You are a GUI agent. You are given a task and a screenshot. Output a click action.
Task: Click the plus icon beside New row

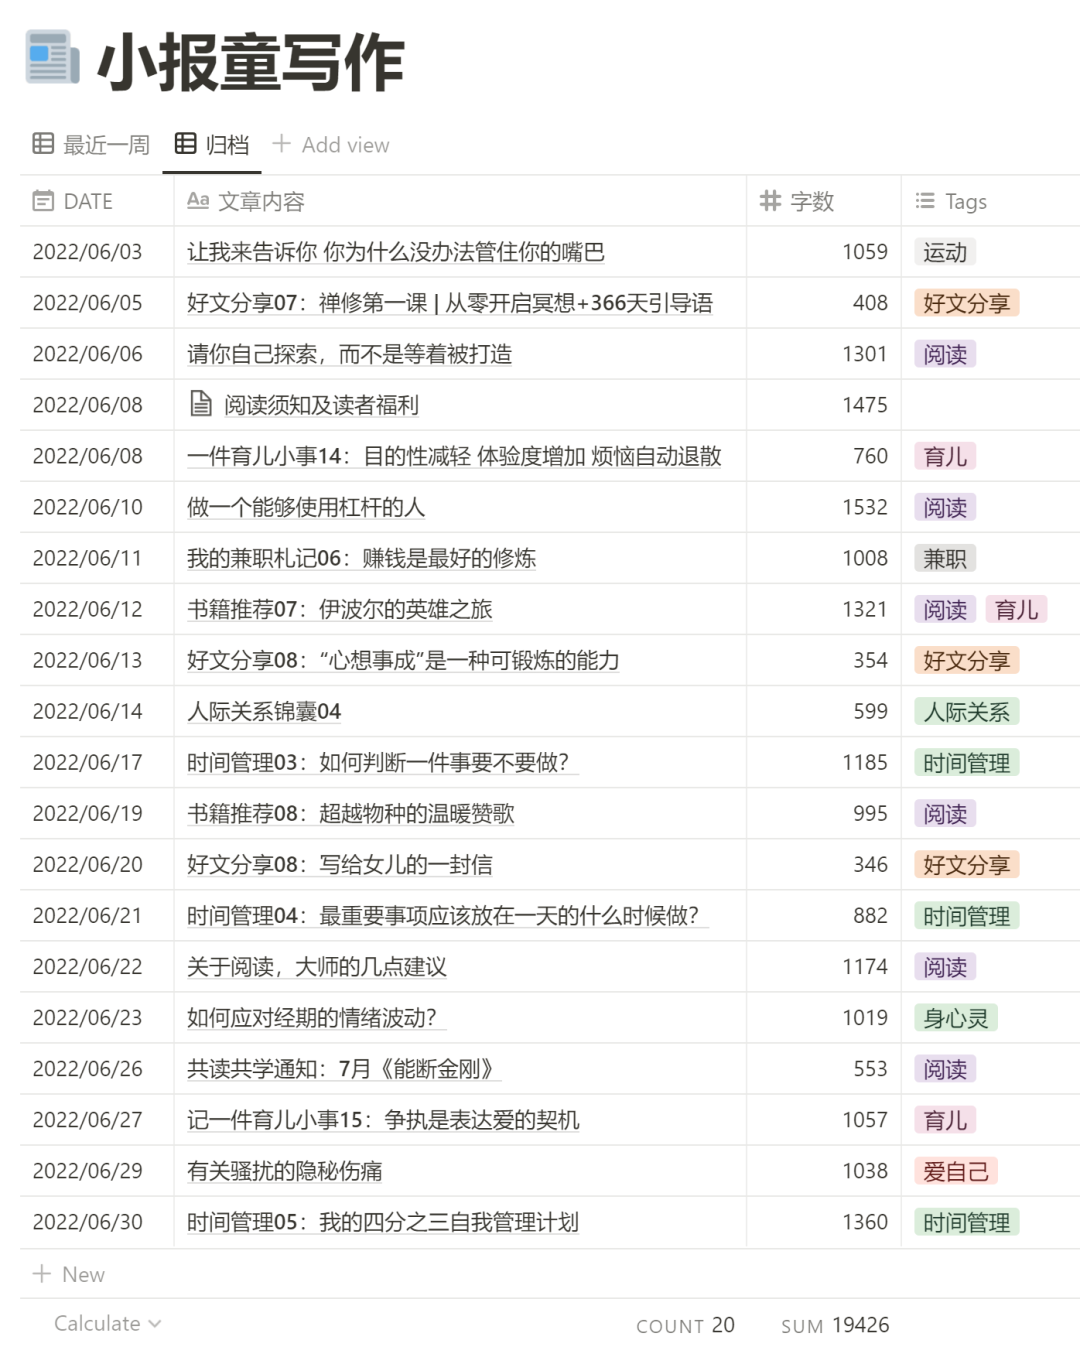(x=42, y=1273)
